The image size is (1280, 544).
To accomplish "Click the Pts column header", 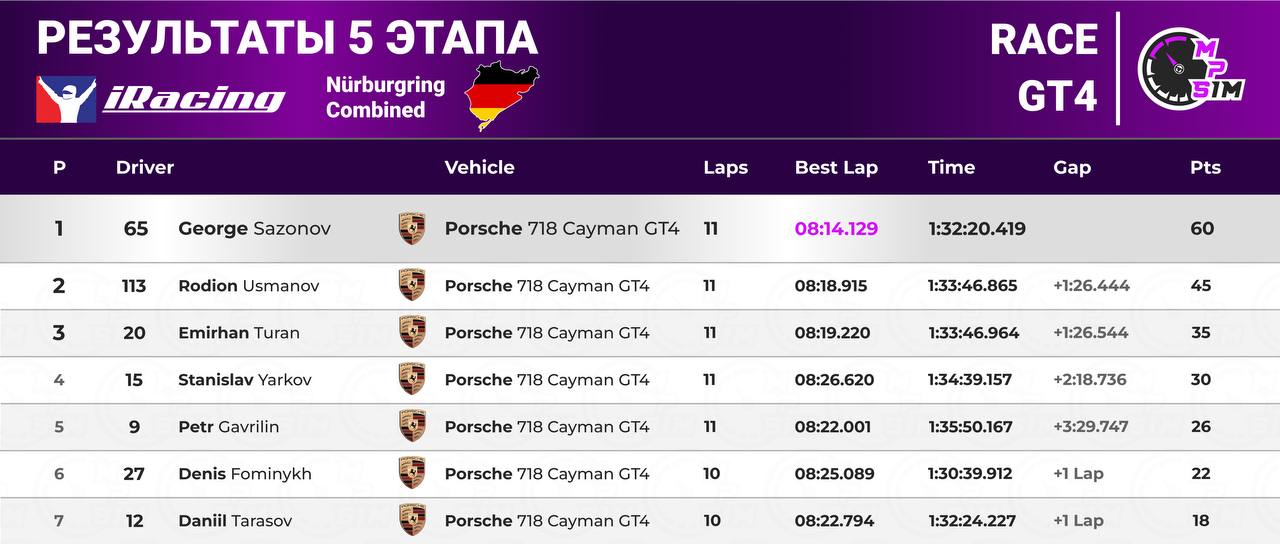I will pos(1205,167).
